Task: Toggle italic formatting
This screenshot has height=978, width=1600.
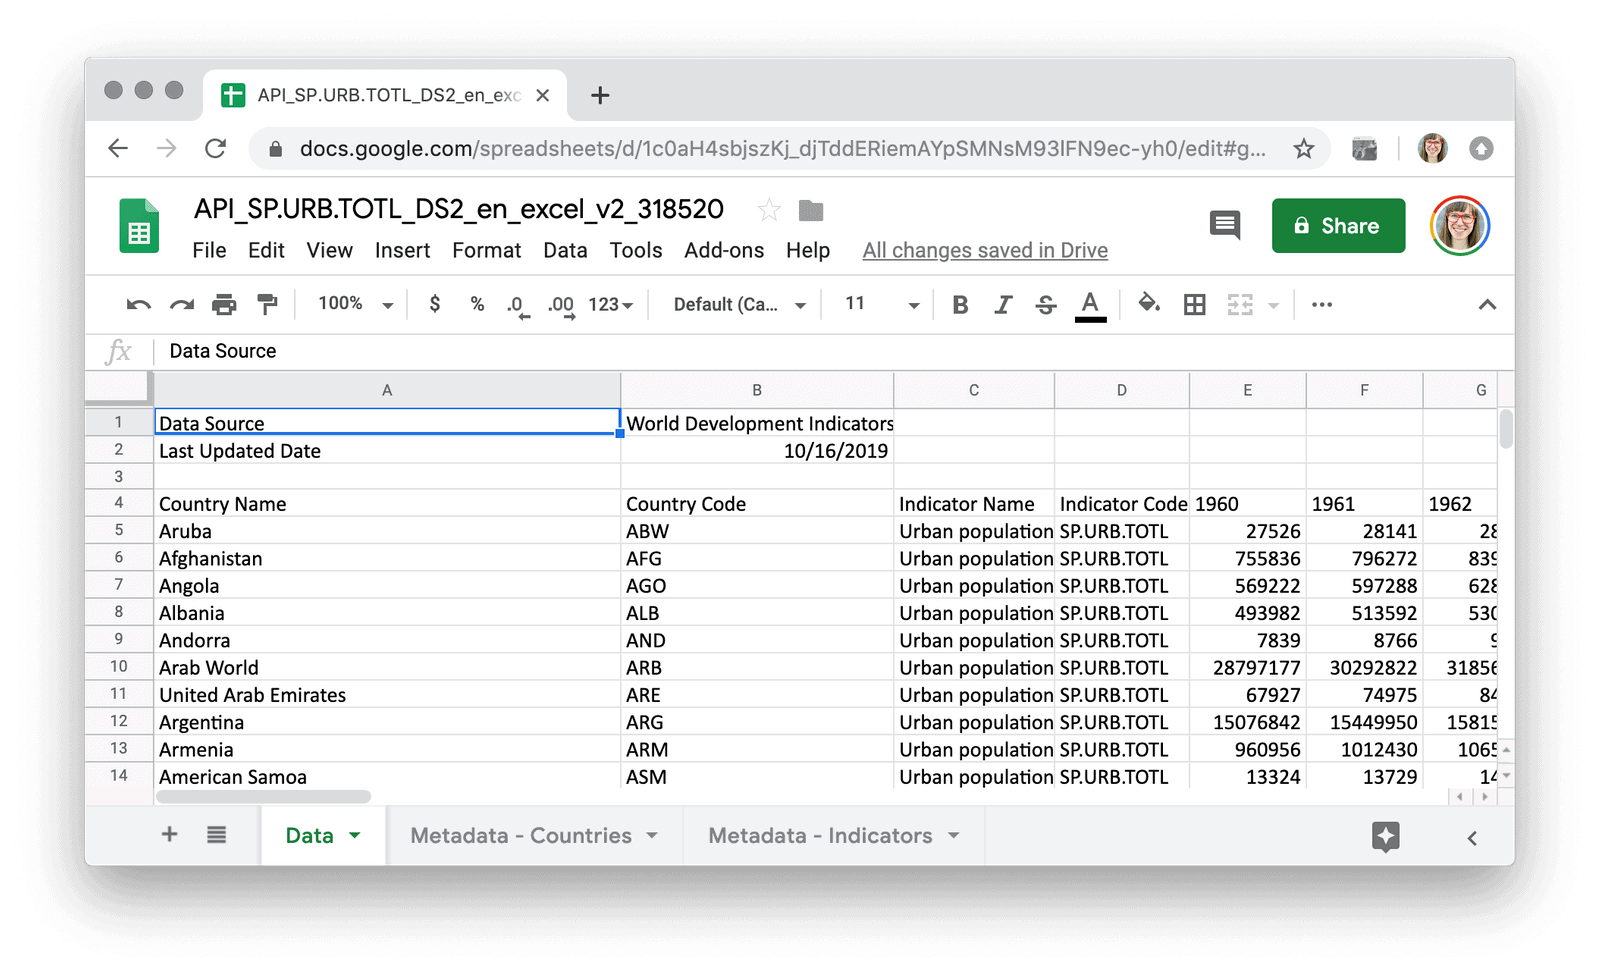Action: coord(1003,305)
